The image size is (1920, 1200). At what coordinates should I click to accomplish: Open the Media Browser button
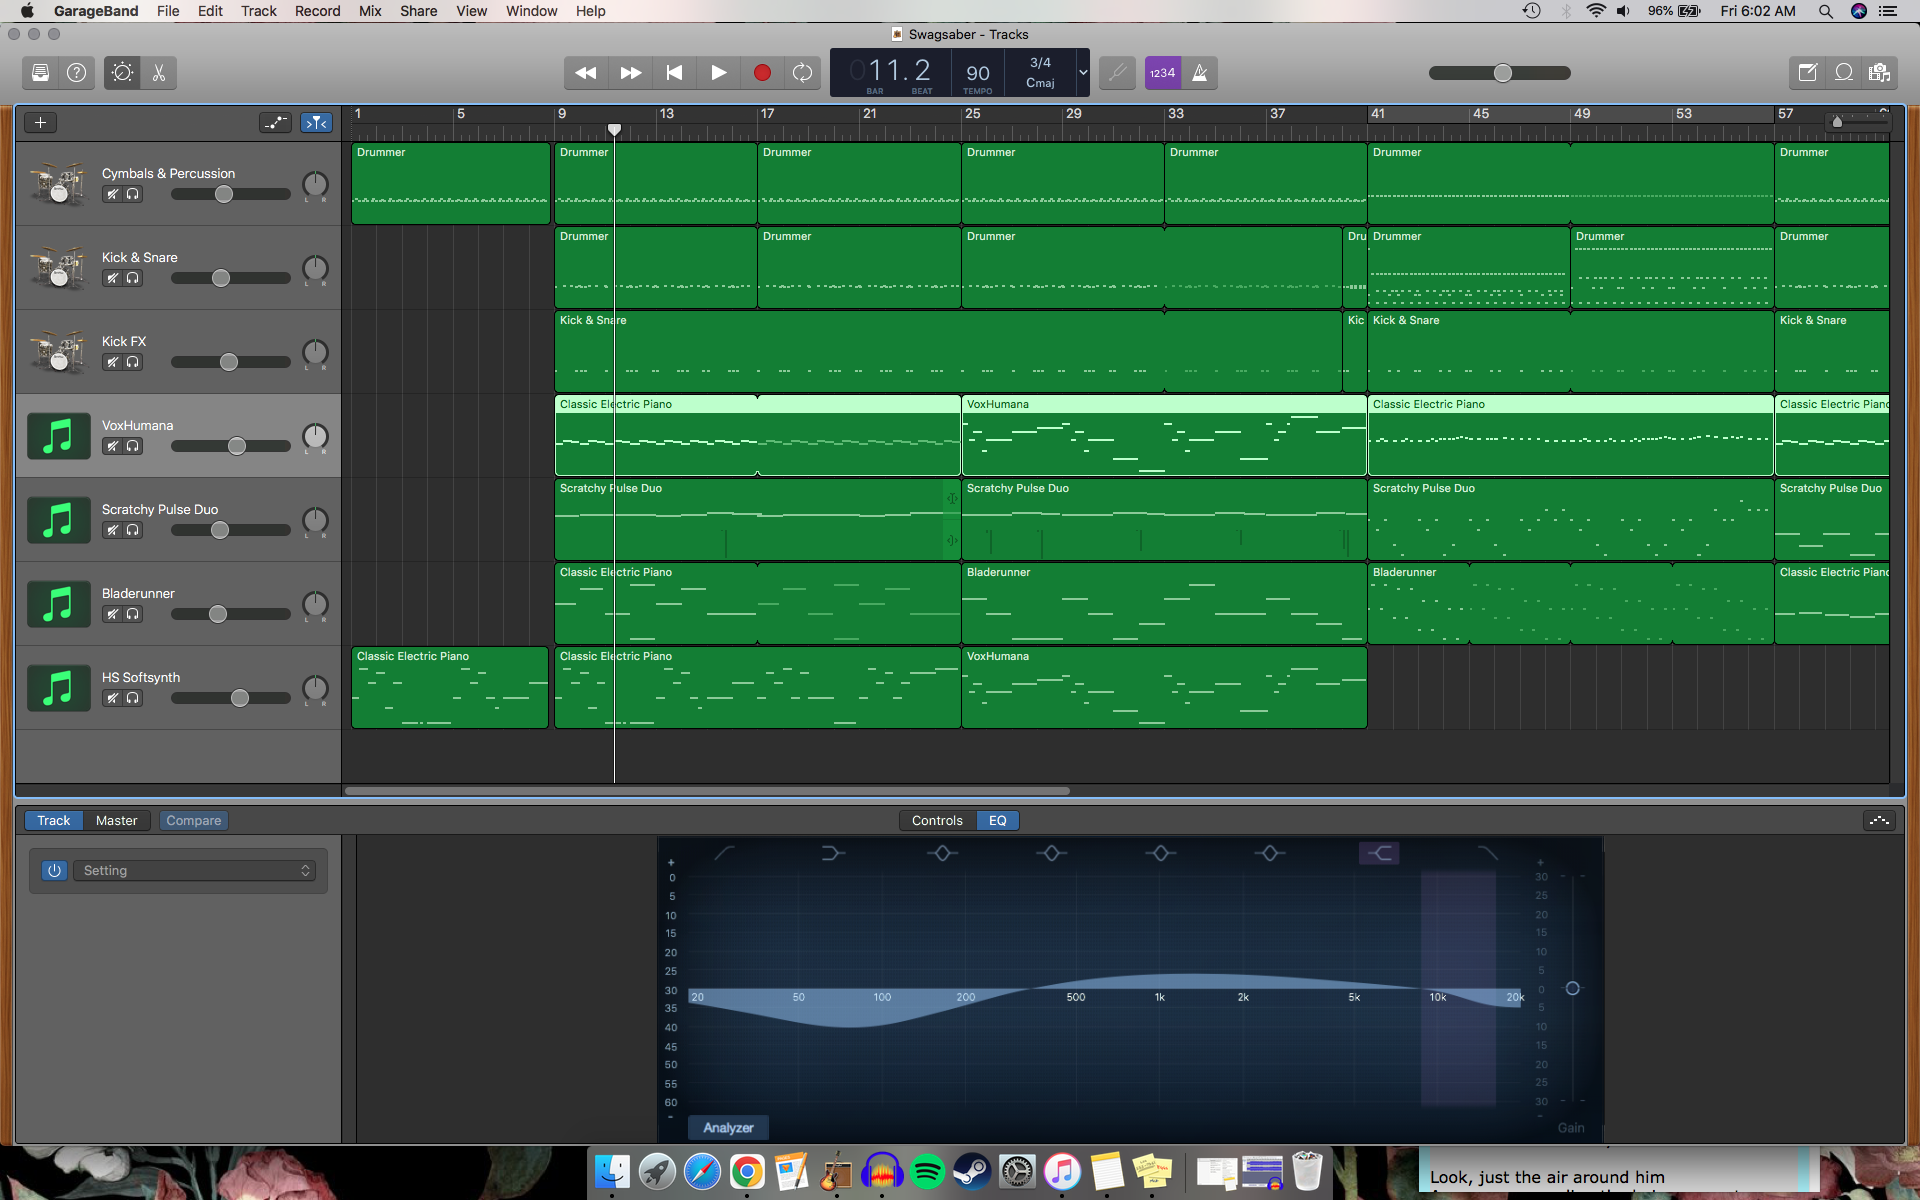[1880, 73]
